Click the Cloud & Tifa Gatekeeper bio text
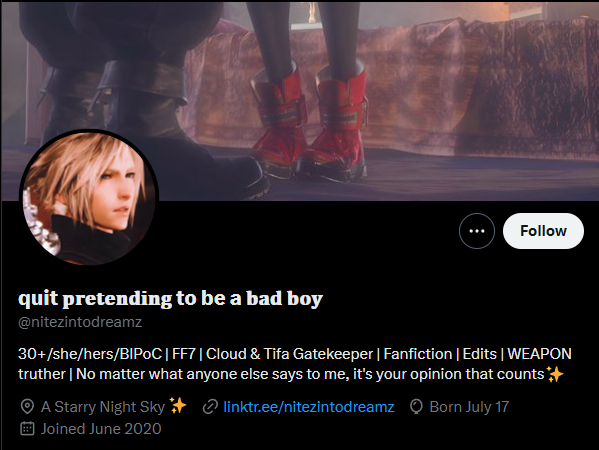Screen dimensions: 599x450 tap(289, 354)
